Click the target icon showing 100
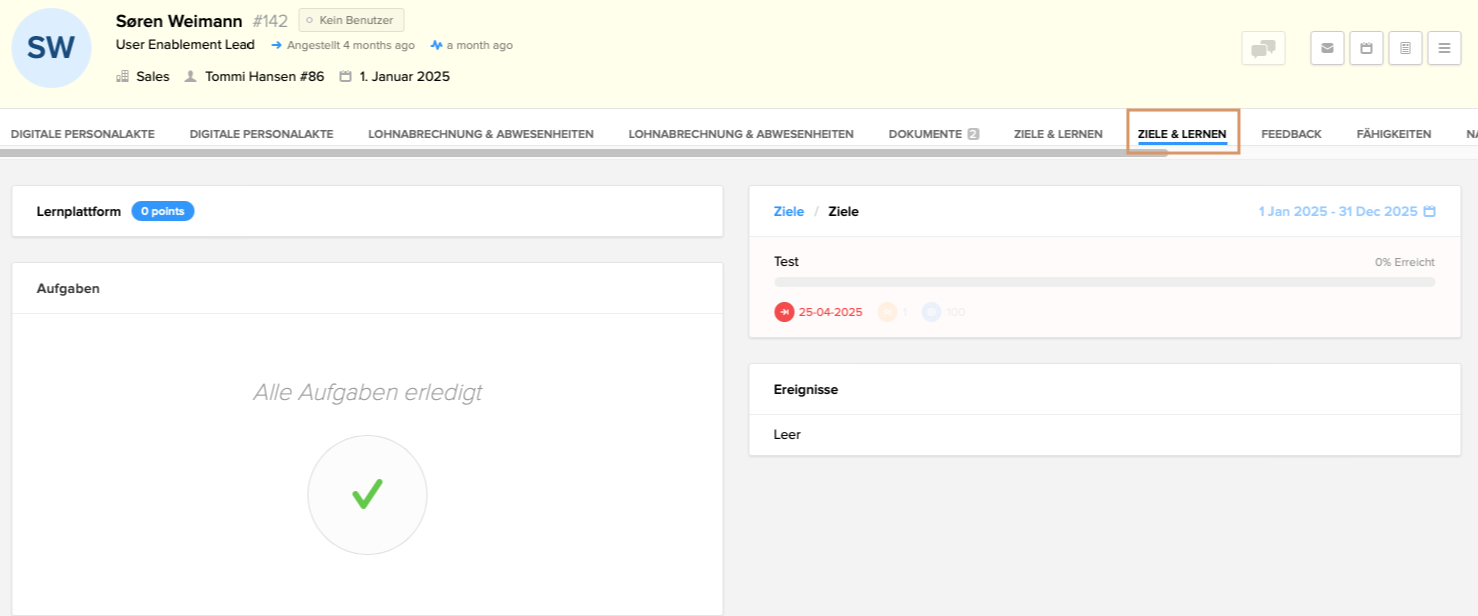This screenshot has width=1478, height=616. (932, 312)
